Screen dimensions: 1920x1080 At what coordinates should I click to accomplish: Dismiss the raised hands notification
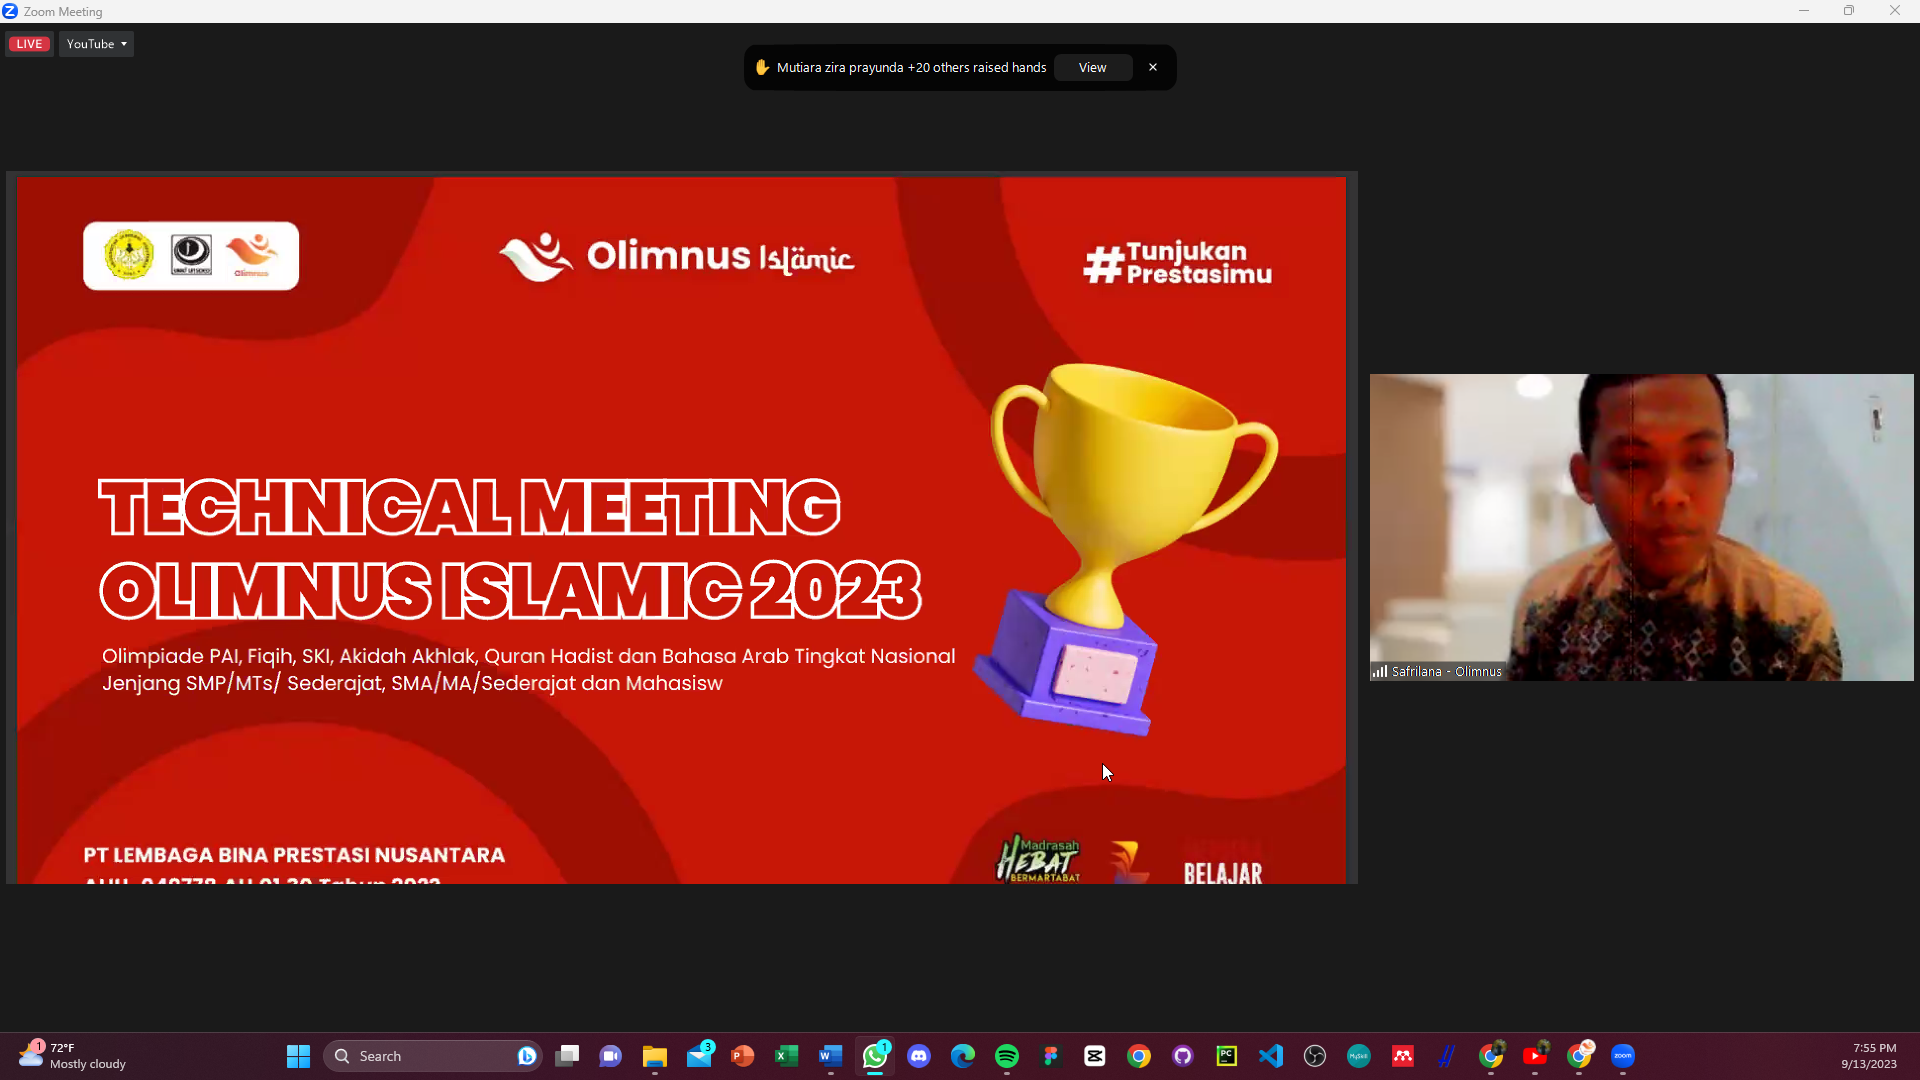tap(1153, 68)
